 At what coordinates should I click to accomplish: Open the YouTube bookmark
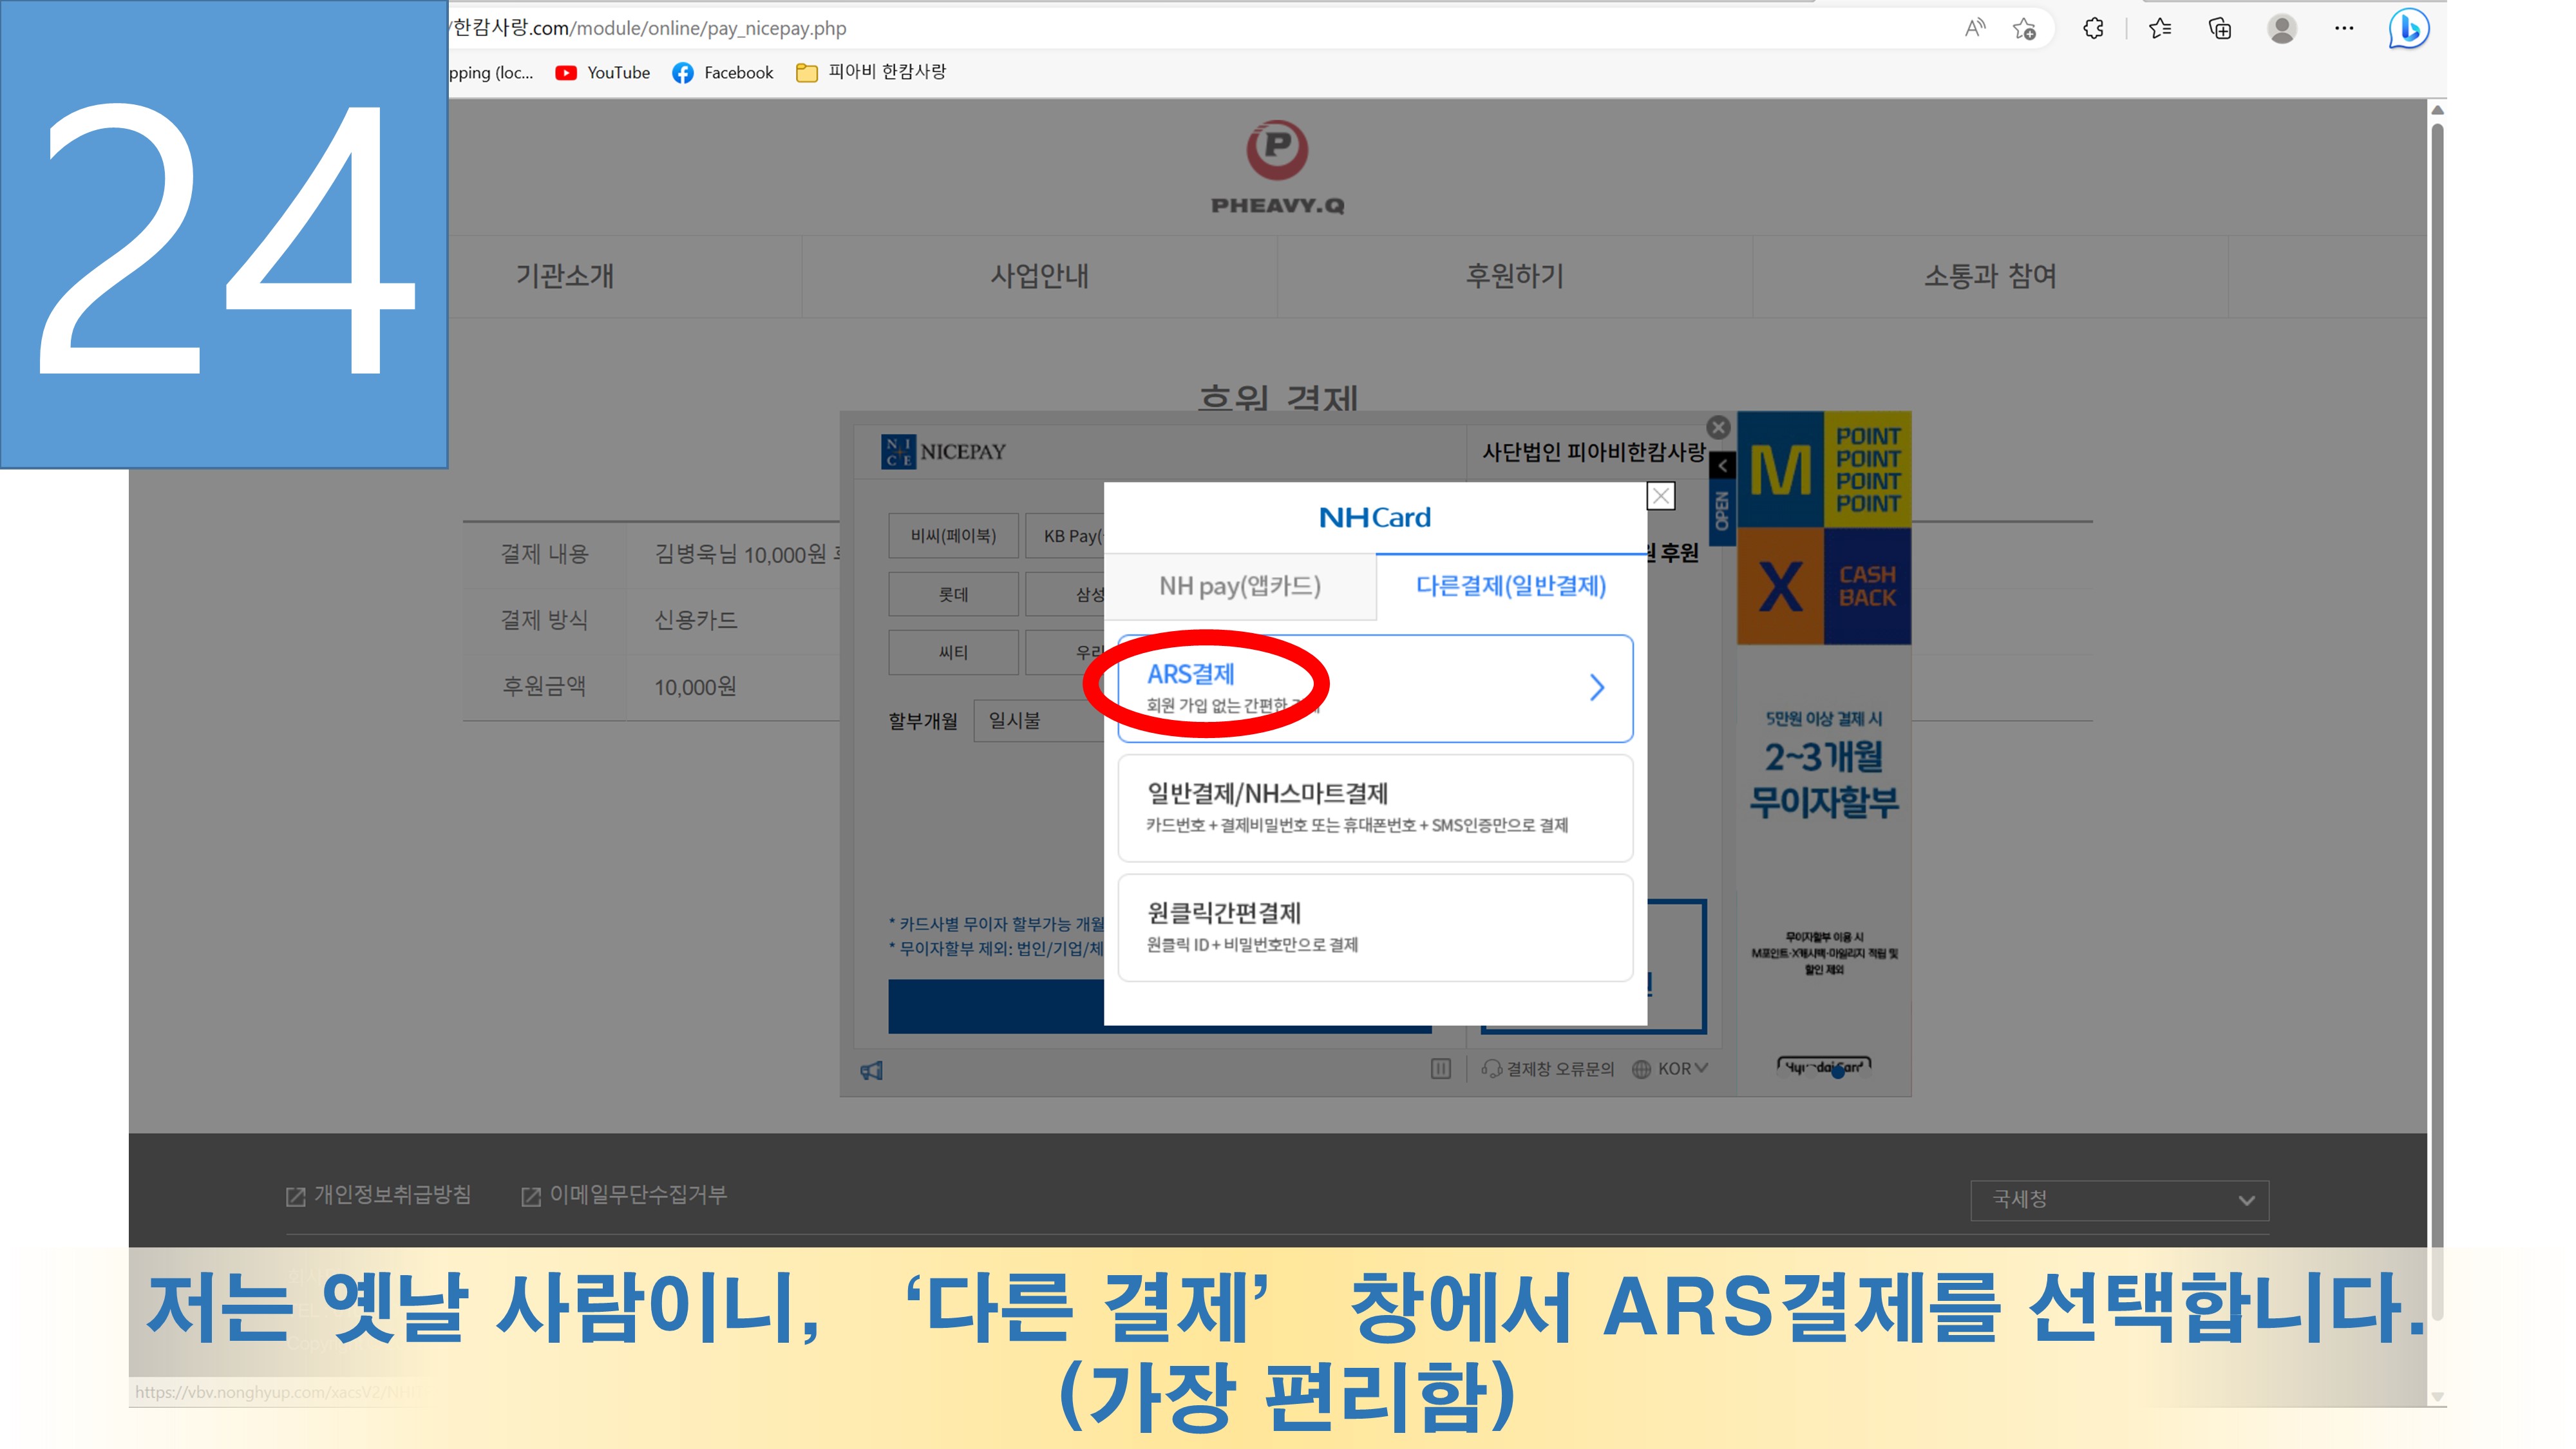tap(603, 73)
